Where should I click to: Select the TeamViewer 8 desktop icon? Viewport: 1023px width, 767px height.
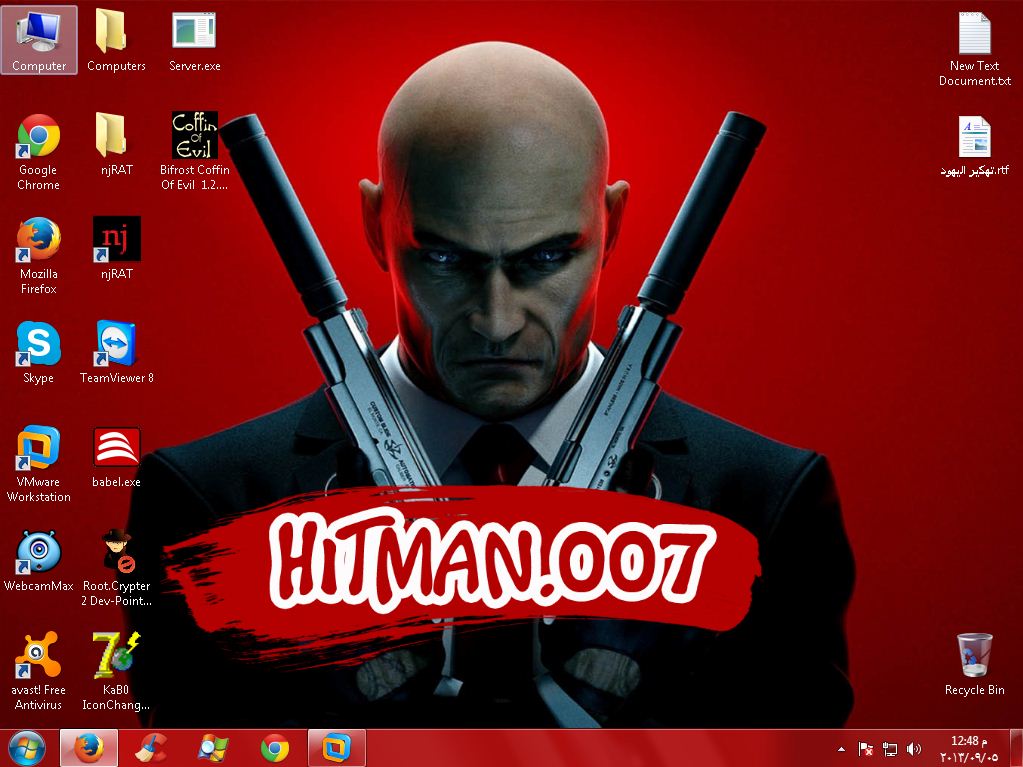click(116, 345)
